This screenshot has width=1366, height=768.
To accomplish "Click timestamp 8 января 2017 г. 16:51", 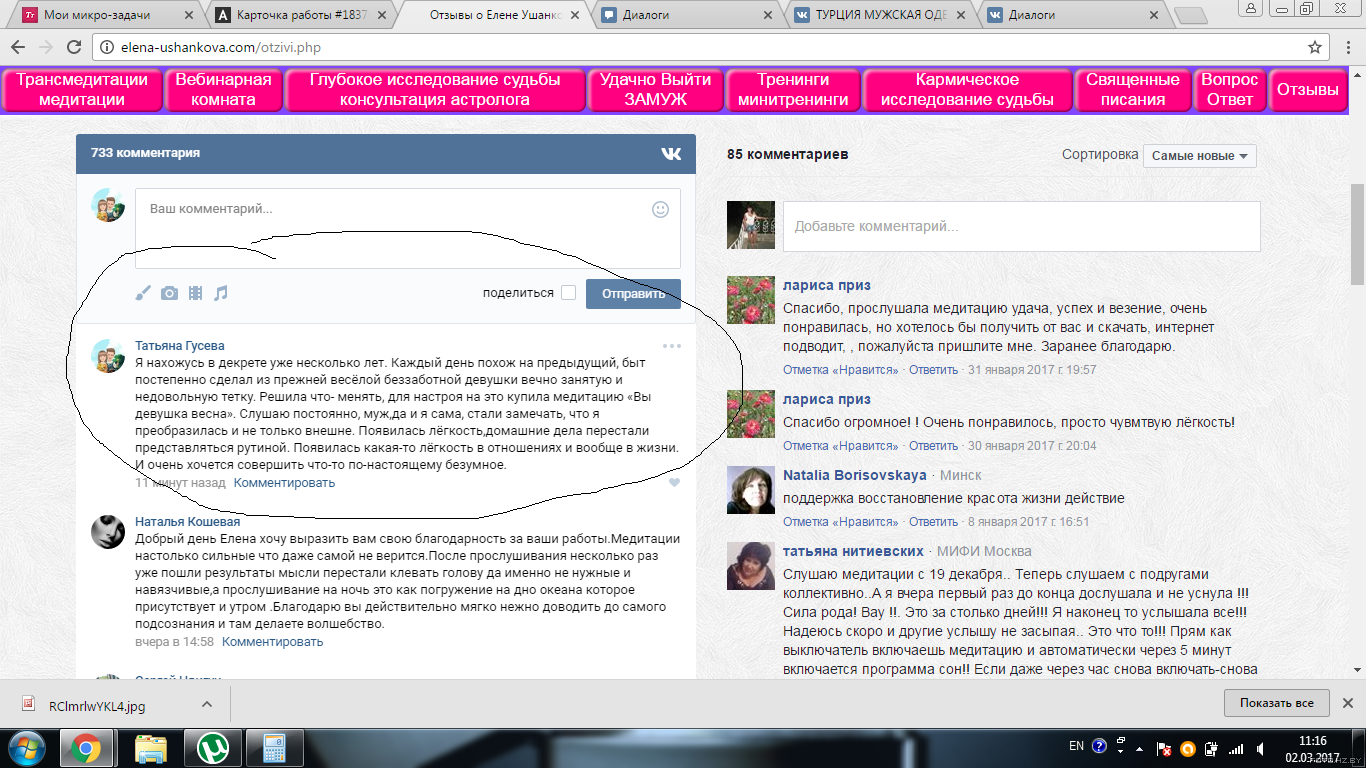I will 1028,522.
